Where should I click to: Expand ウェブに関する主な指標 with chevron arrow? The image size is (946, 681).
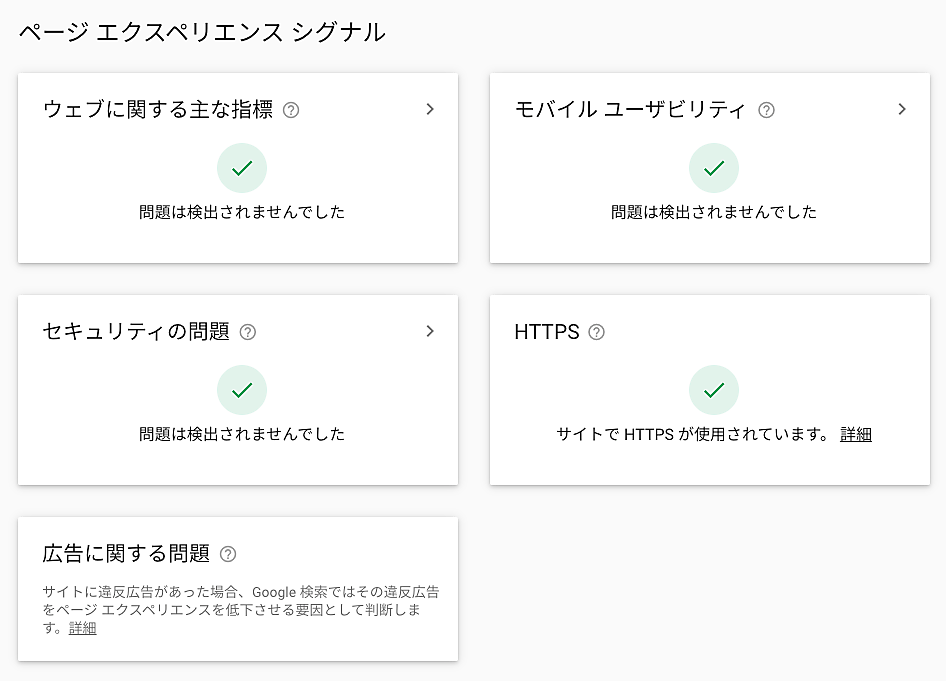tap(430, 109)
